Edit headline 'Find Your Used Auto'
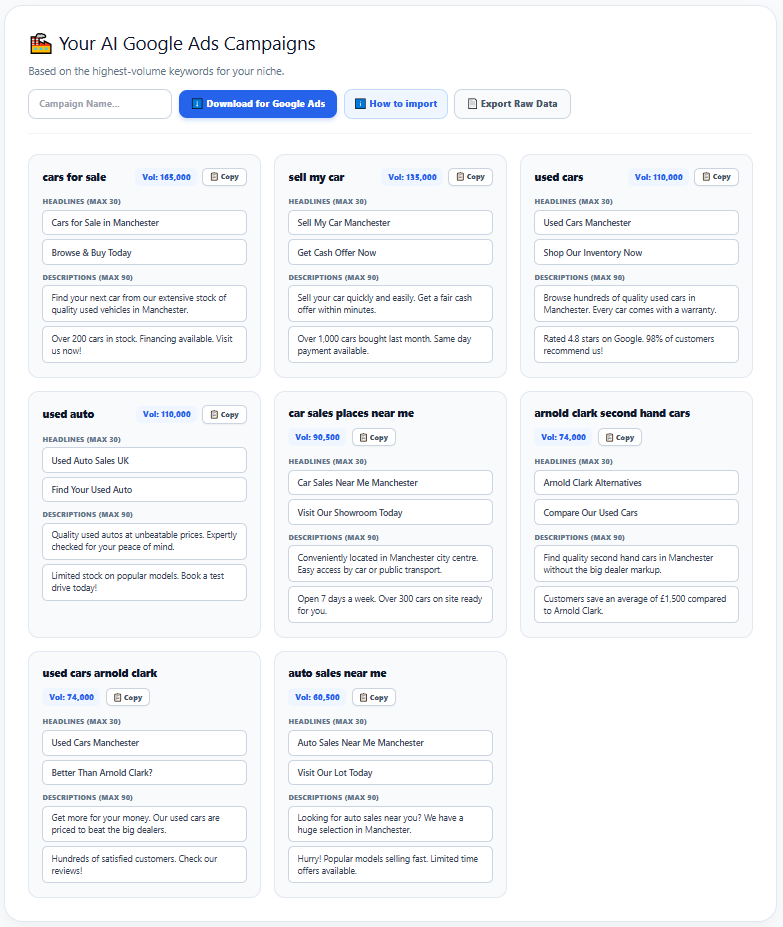Viewport: 783px width, 927px height. tap(144, 490)
